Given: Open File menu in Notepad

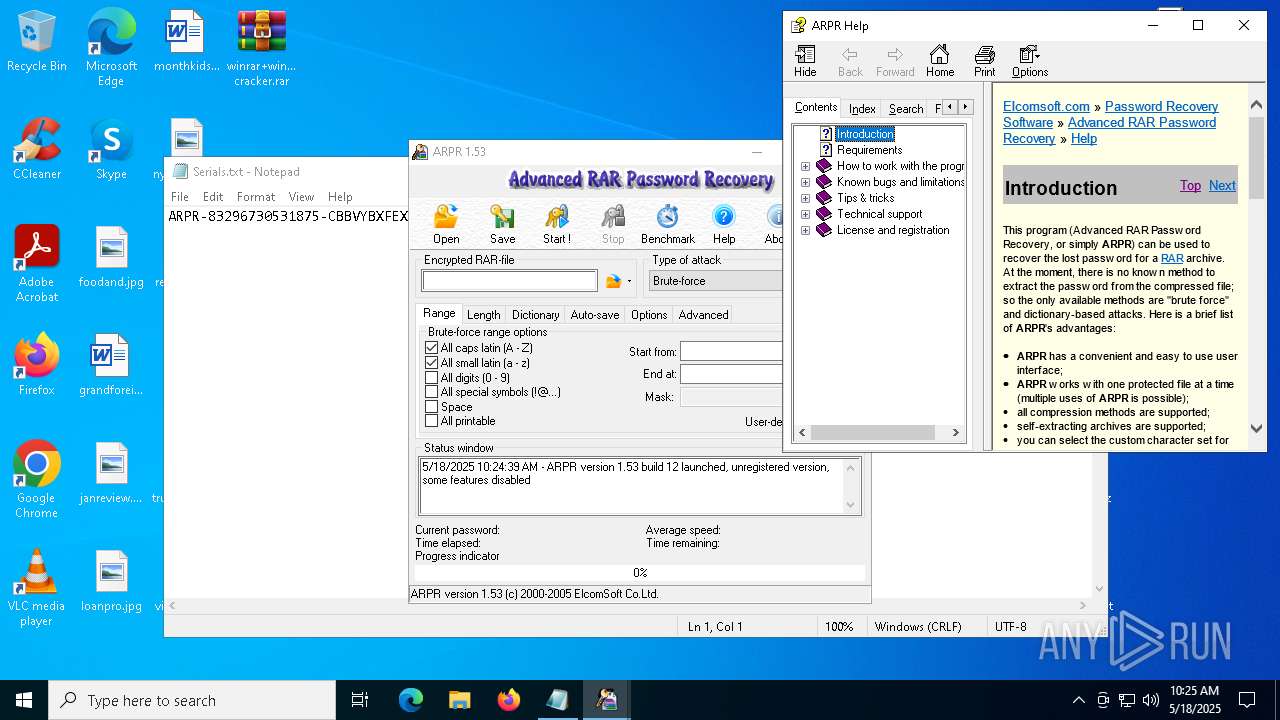Looking at the screenshot, I should pos(180,197).
